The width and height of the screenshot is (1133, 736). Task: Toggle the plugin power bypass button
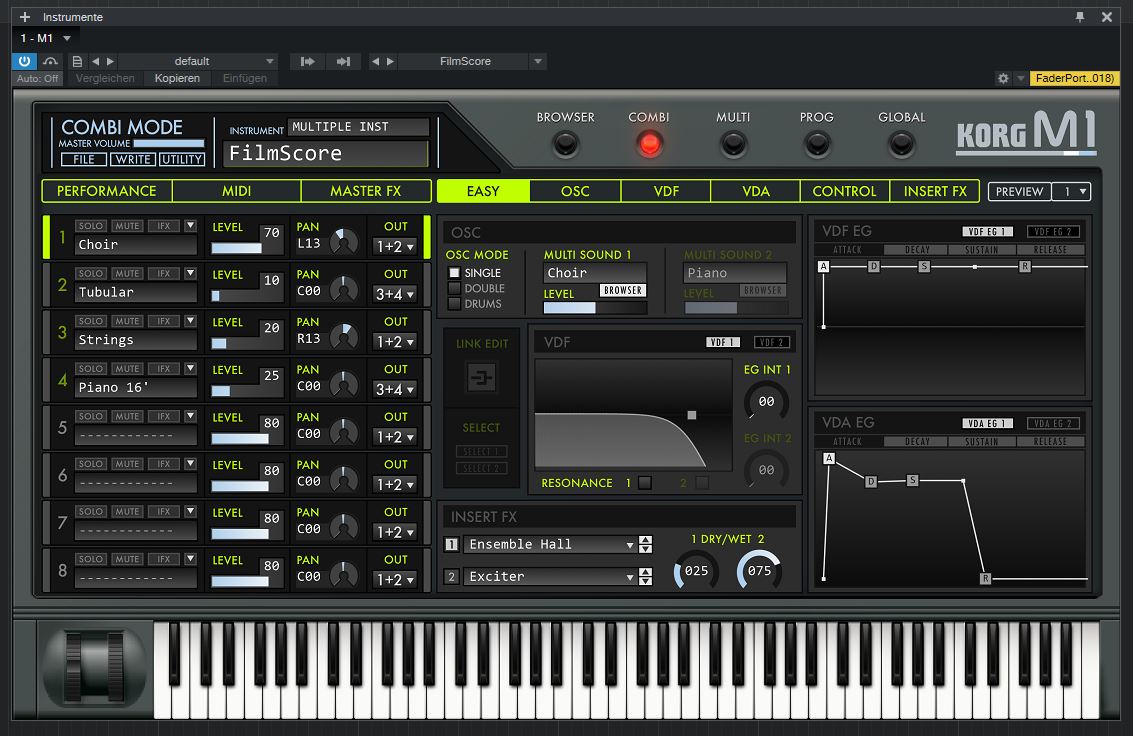tap(24, 61)
